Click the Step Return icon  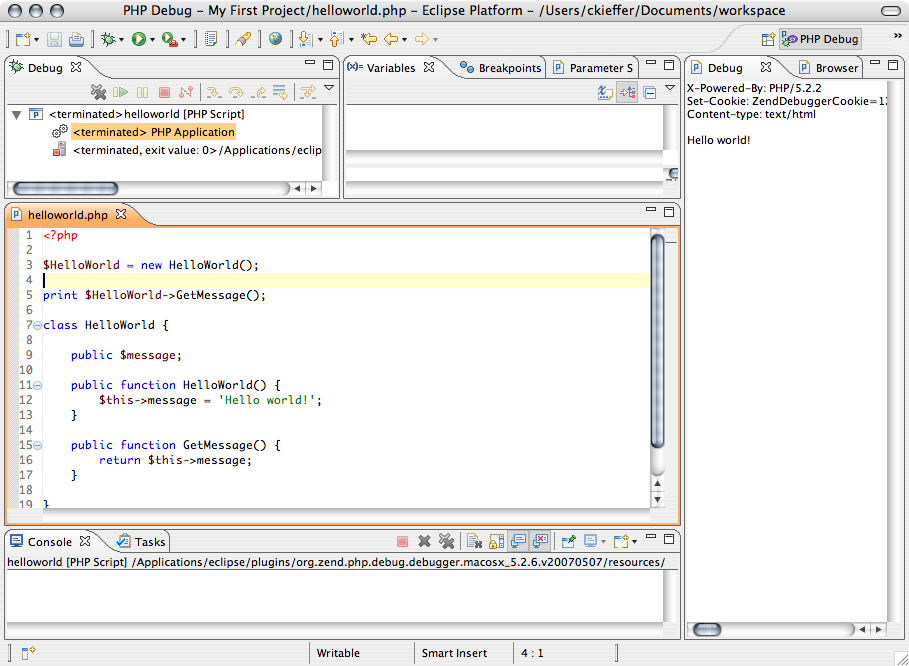259,92
